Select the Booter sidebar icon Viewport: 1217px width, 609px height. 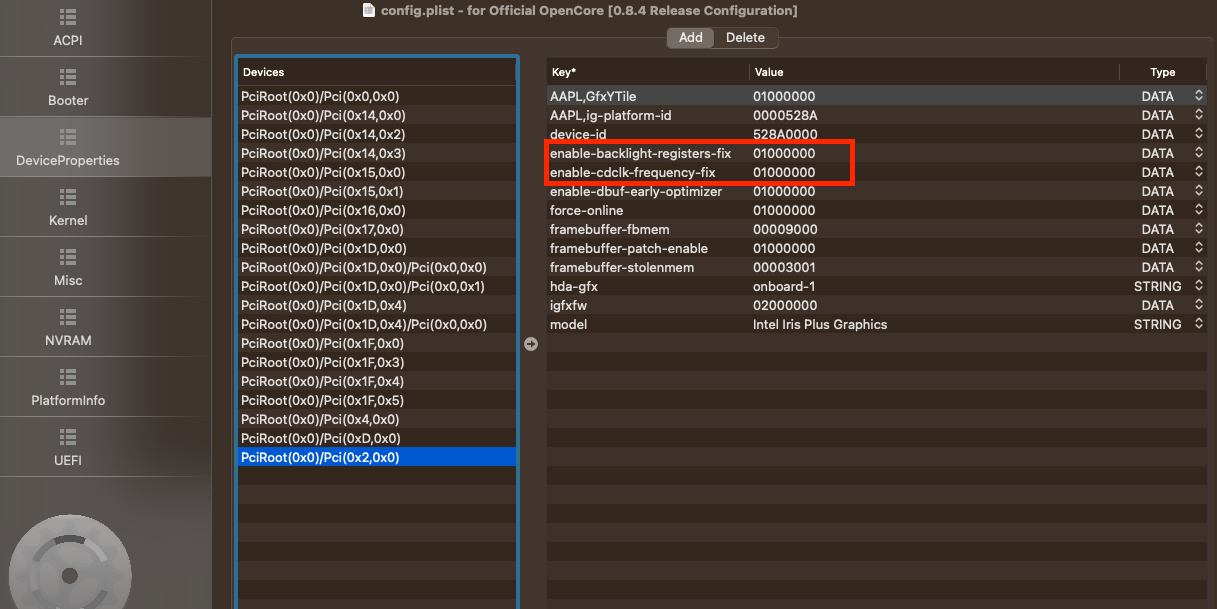coord(68,77)
